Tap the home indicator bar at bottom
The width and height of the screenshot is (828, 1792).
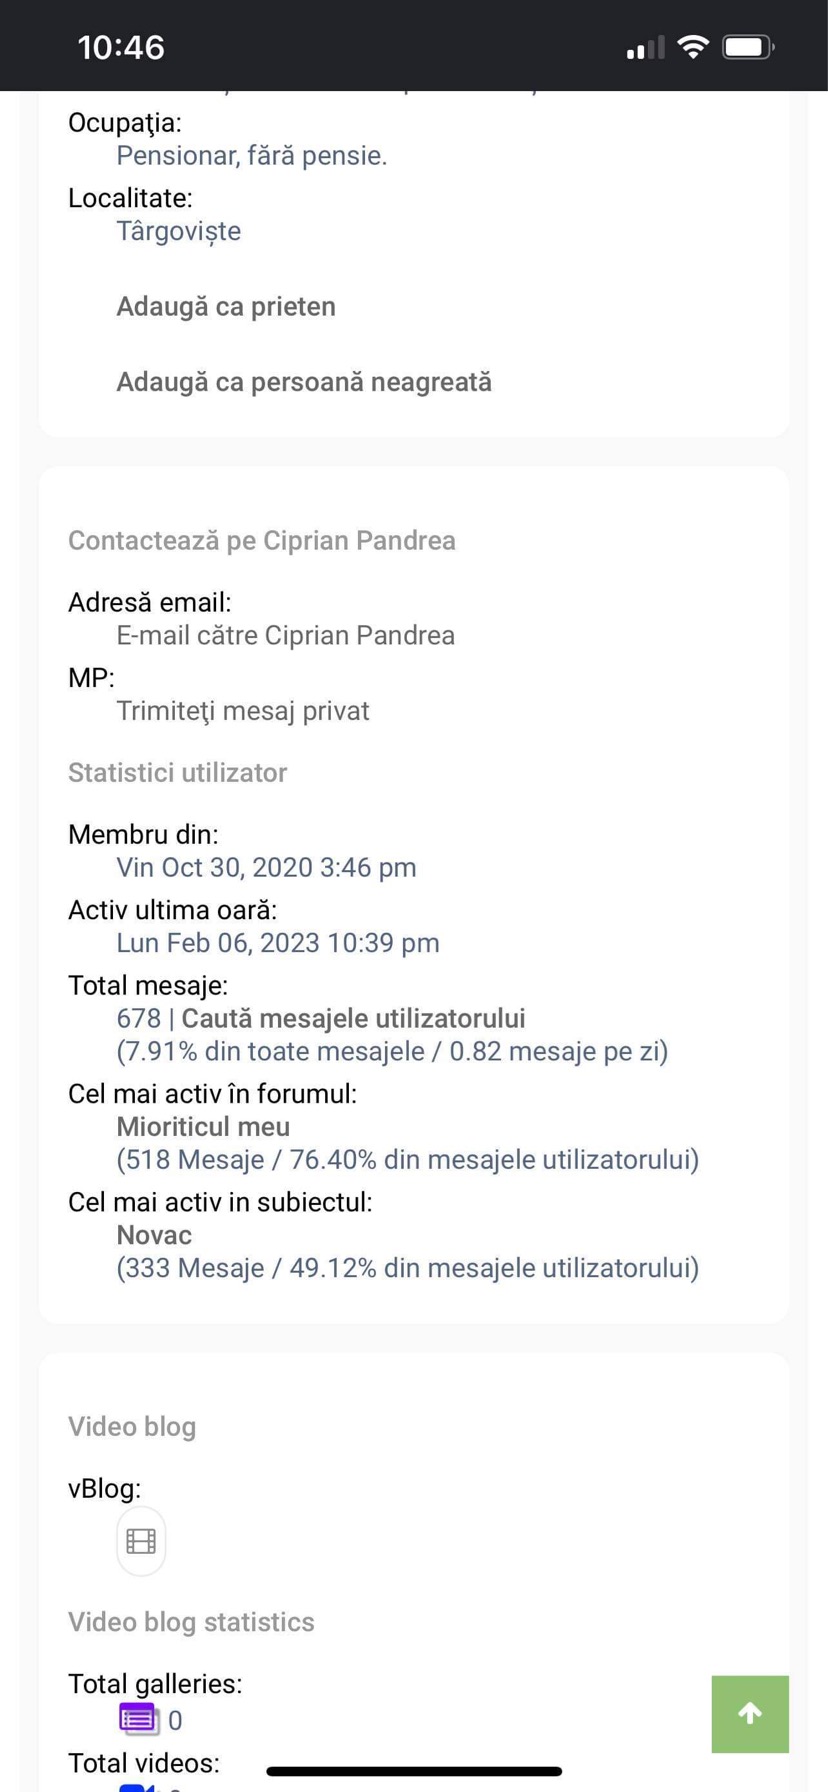(414, 1771)
